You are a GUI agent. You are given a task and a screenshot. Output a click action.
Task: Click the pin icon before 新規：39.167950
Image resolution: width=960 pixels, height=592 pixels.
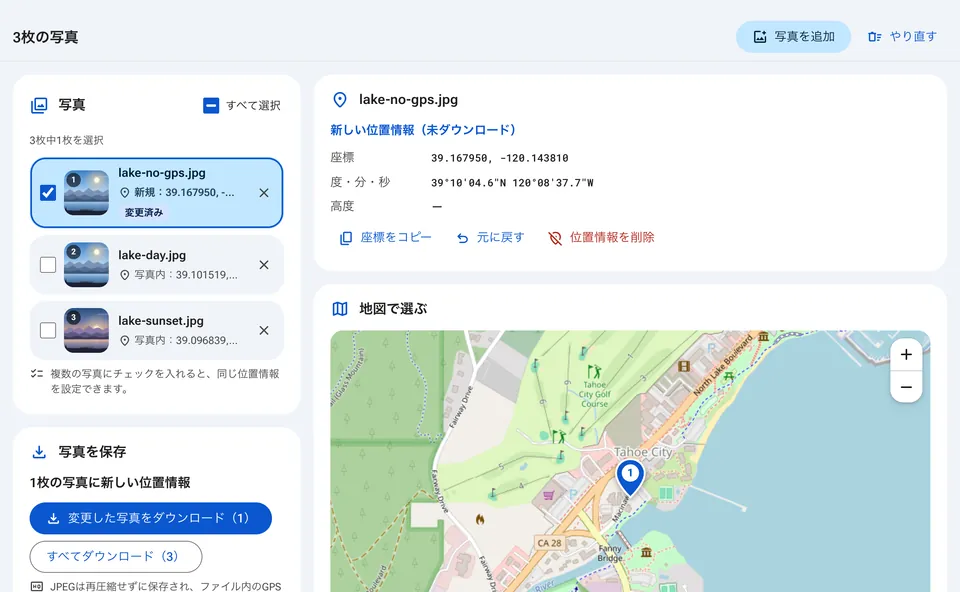(x=124, y=193)
